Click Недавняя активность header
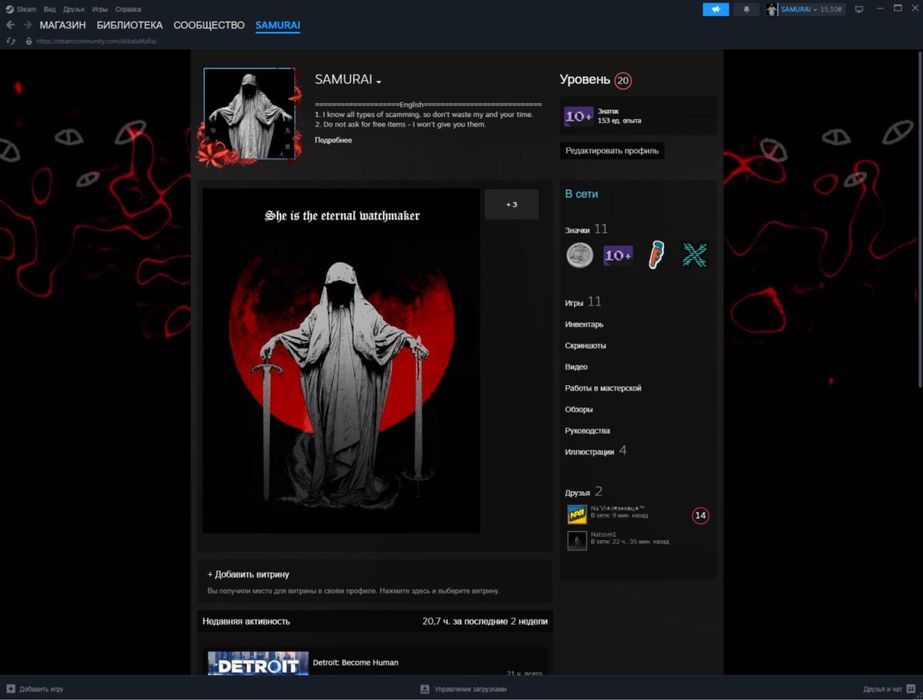 [246, 621]
